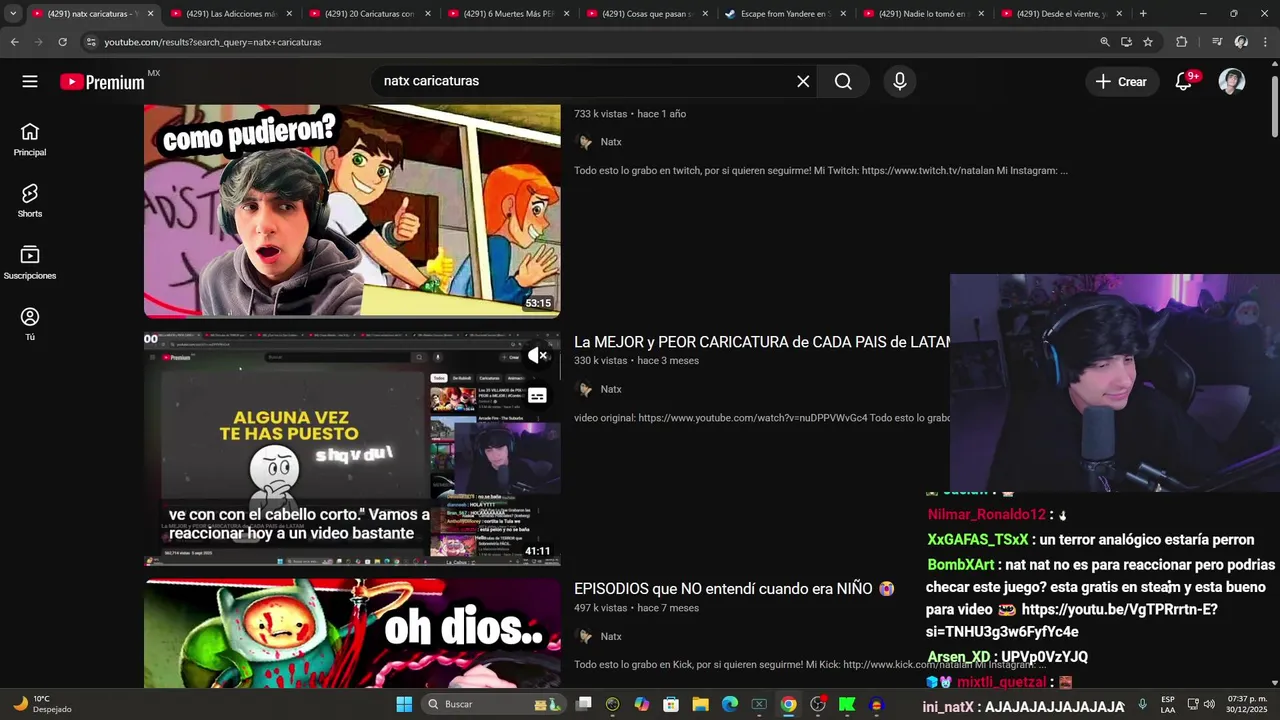Click the chat username Nilmar_Ronaldo12
This screenshot has width=1280, height=720.
click(986, 514)
